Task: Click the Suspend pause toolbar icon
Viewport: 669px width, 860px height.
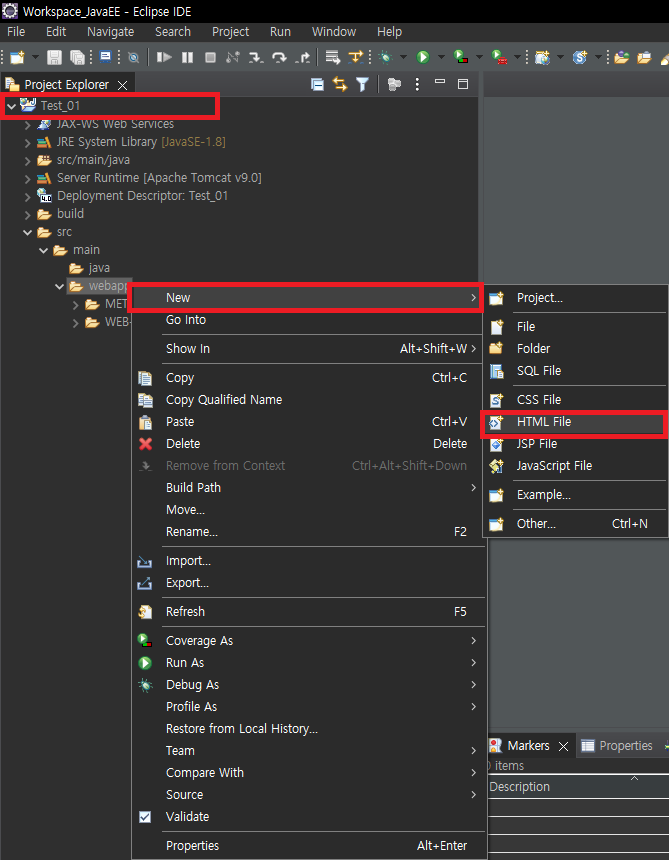Action: [x=187, y=57]
